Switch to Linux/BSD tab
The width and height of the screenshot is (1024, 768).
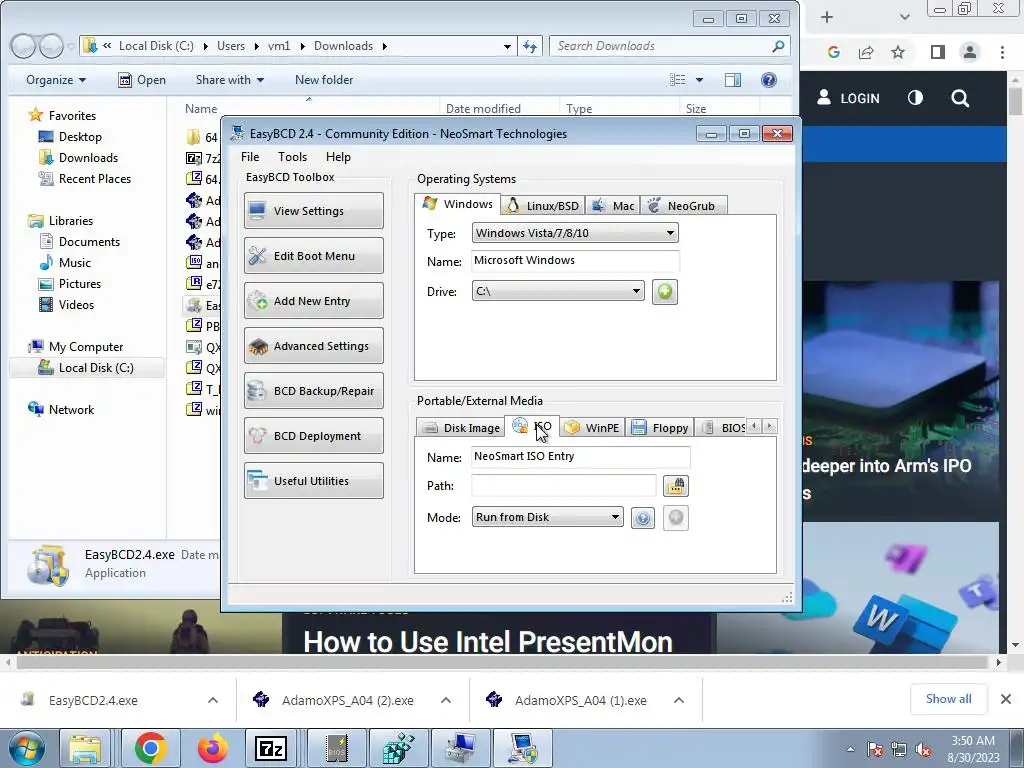pyautogui.click(x=543, y=206)
